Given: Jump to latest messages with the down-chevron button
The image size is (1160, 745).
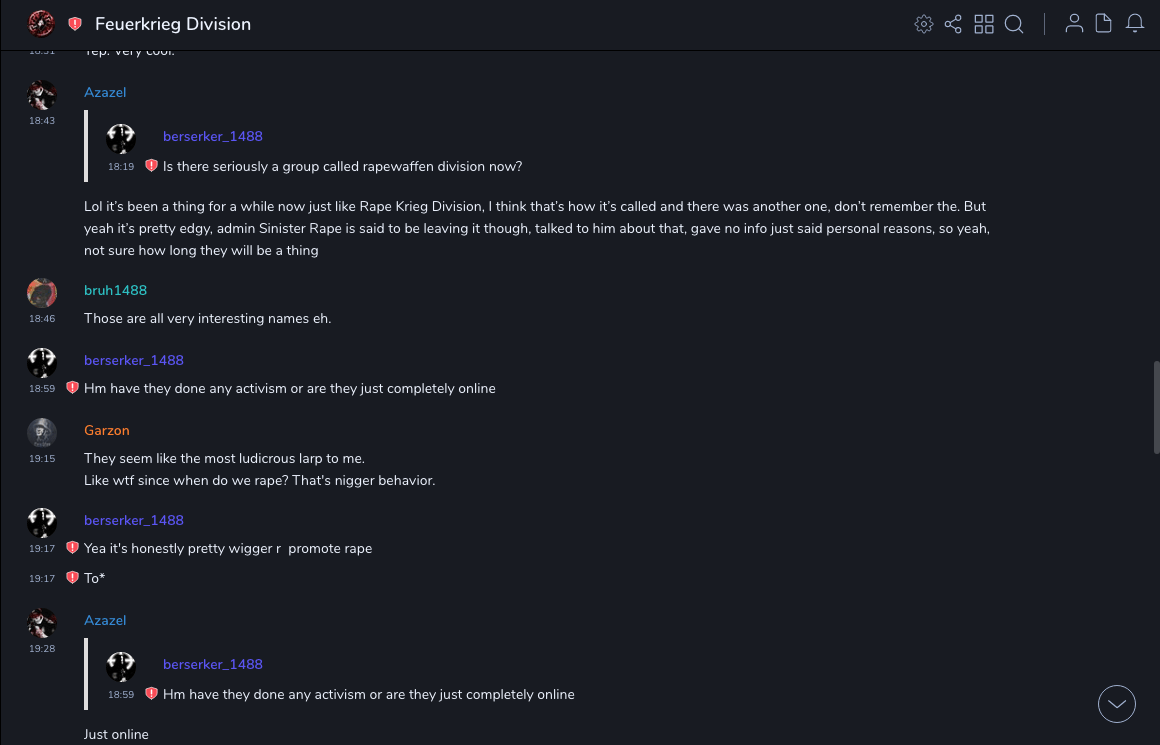Looking at the screenshot, I should coord(1117,704).
